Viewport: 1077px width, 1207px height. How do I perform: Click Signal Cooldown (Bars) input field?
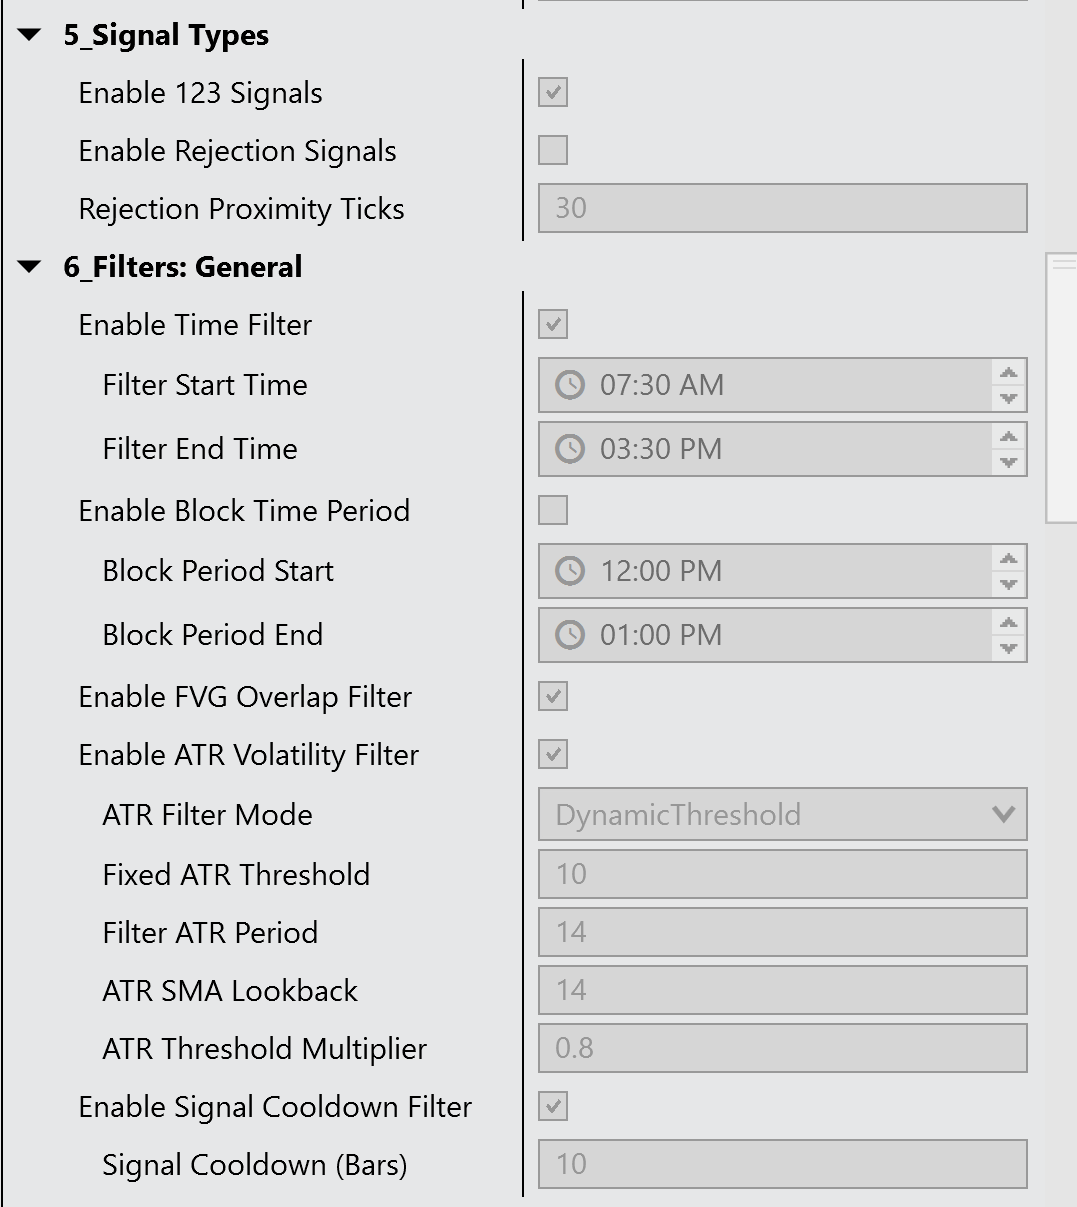pos(782,1165)
